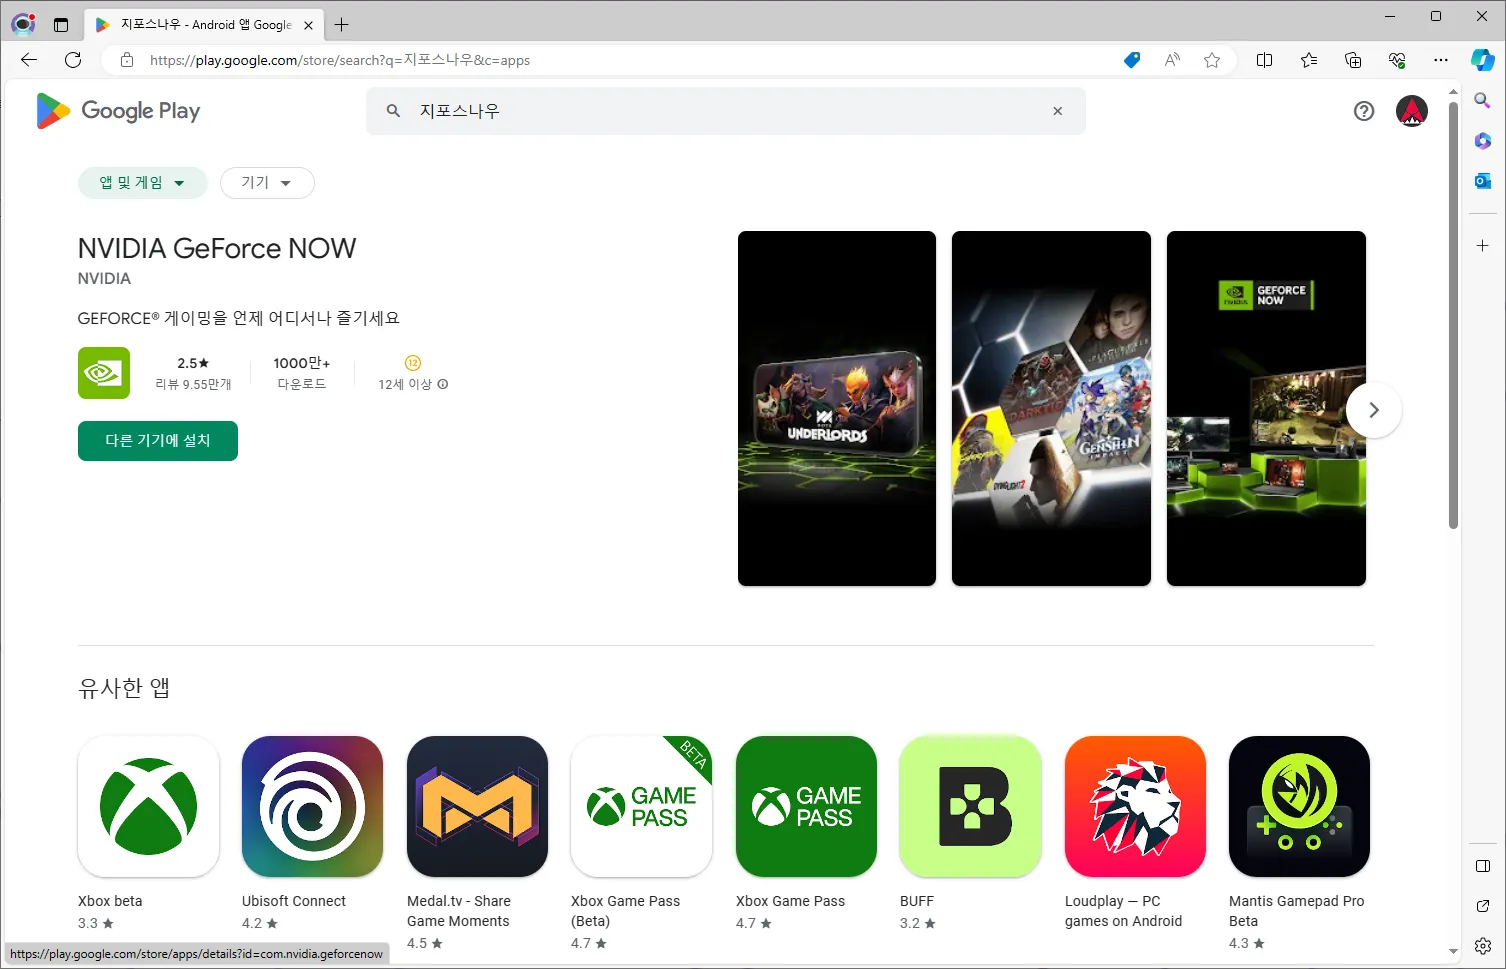Open Microsoft 365 in the sidebar
This screenshot has height=969, width=1506.
tap(1483, 141)
